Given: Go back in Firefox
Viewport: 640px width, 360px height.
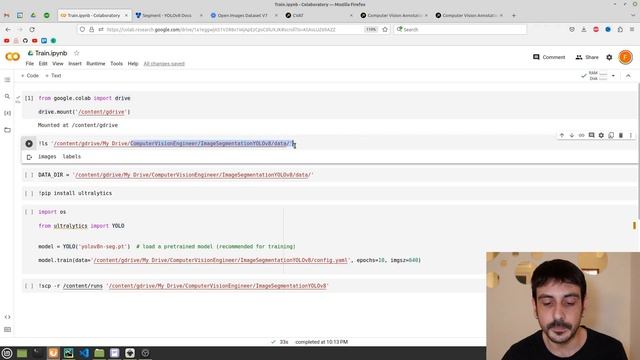Looking at the screenshot, I should [x=8, y=29].
